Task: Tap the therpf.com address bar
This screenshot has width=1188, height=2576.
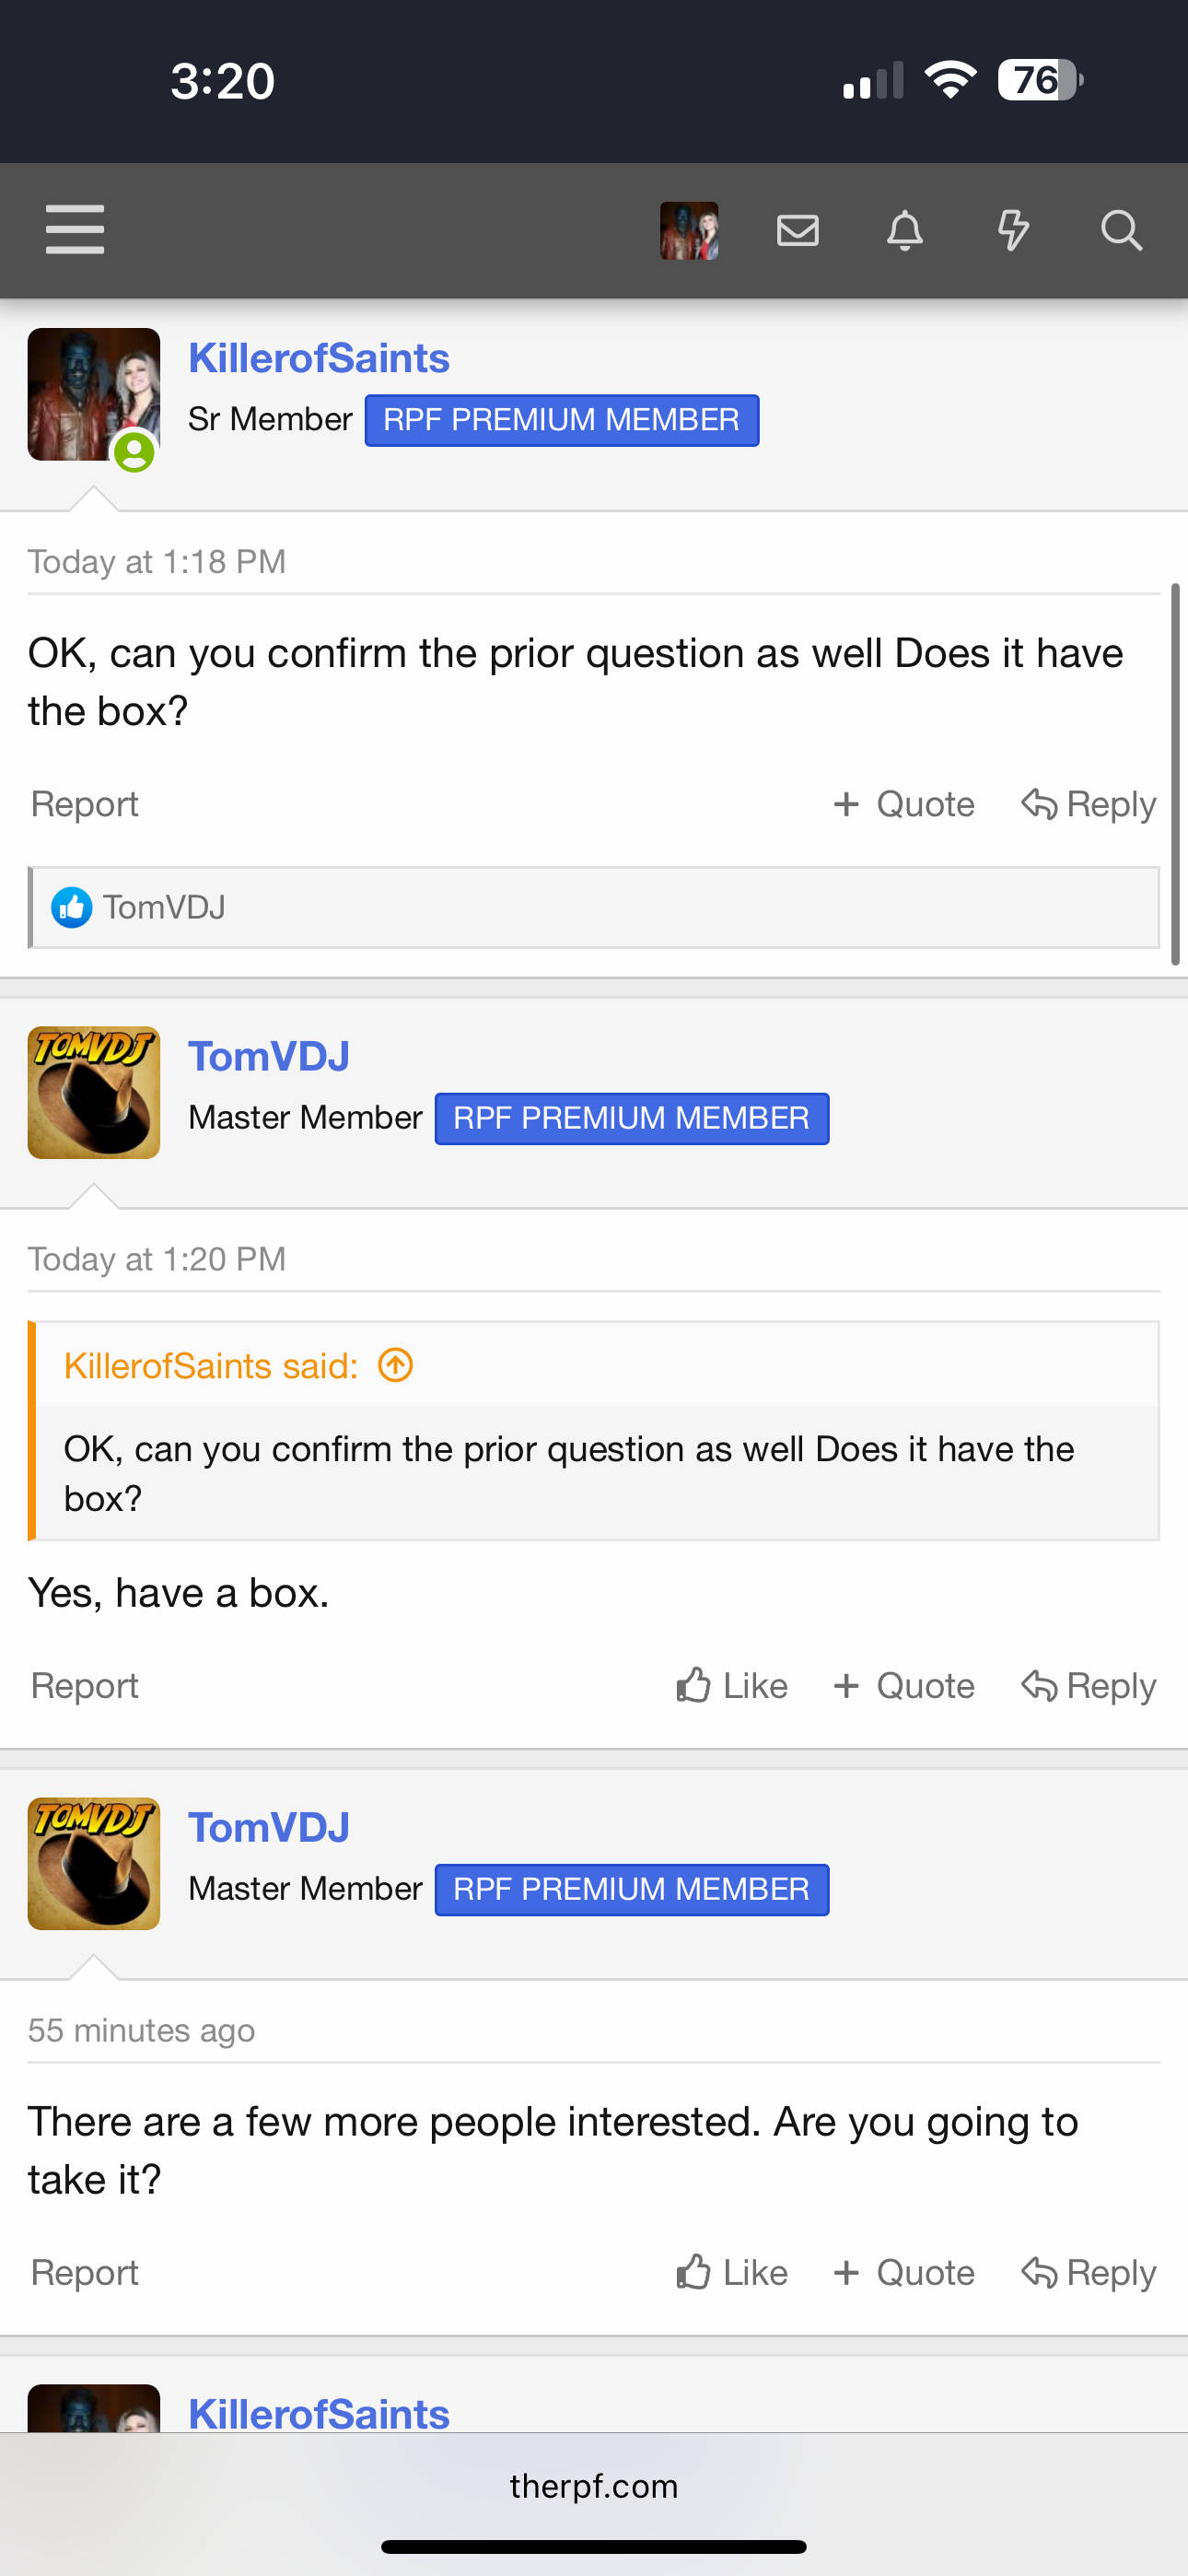Action: pos(594,2486)
